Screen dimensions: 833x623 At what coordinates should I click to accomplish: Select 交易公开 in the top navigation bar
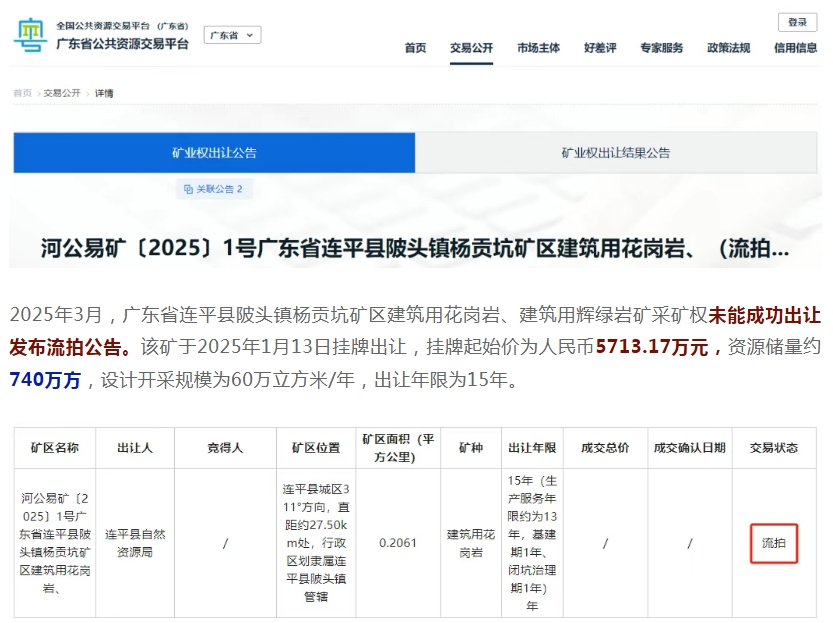point(471,48)
